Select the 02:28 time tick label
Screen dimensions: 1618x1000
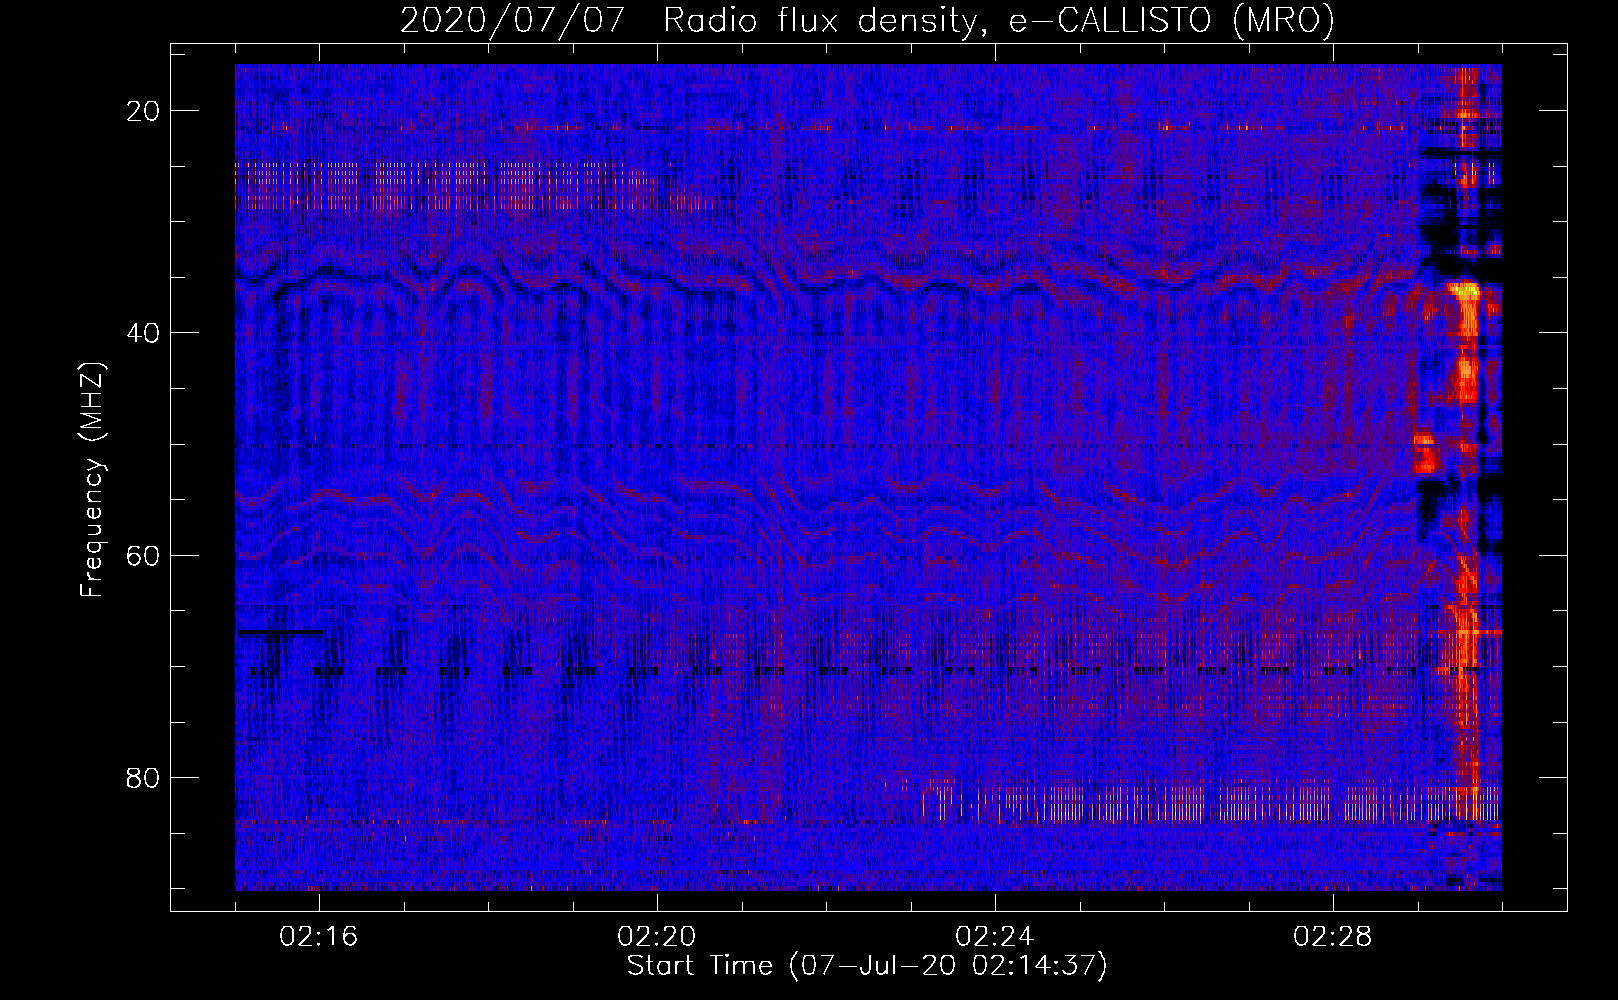pos(1333,937)
